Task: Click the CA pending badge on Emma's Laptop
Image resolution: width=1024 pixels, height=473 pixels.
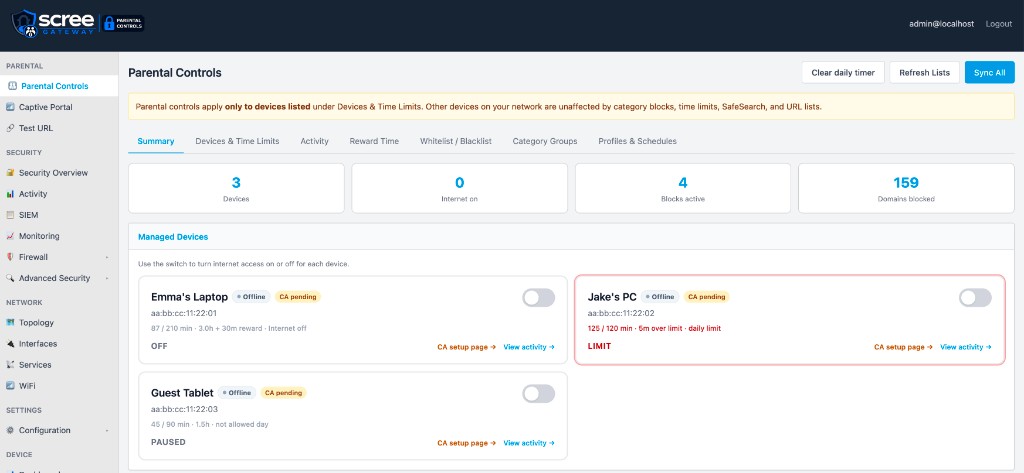Action: 298,297
